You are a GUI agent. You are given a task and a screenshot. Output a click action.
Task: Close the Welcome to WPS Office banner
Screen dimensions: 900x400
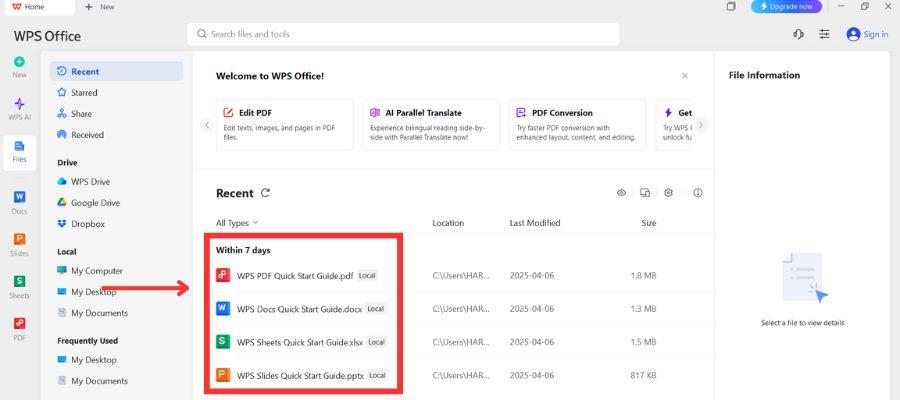[x=685, y=76]
